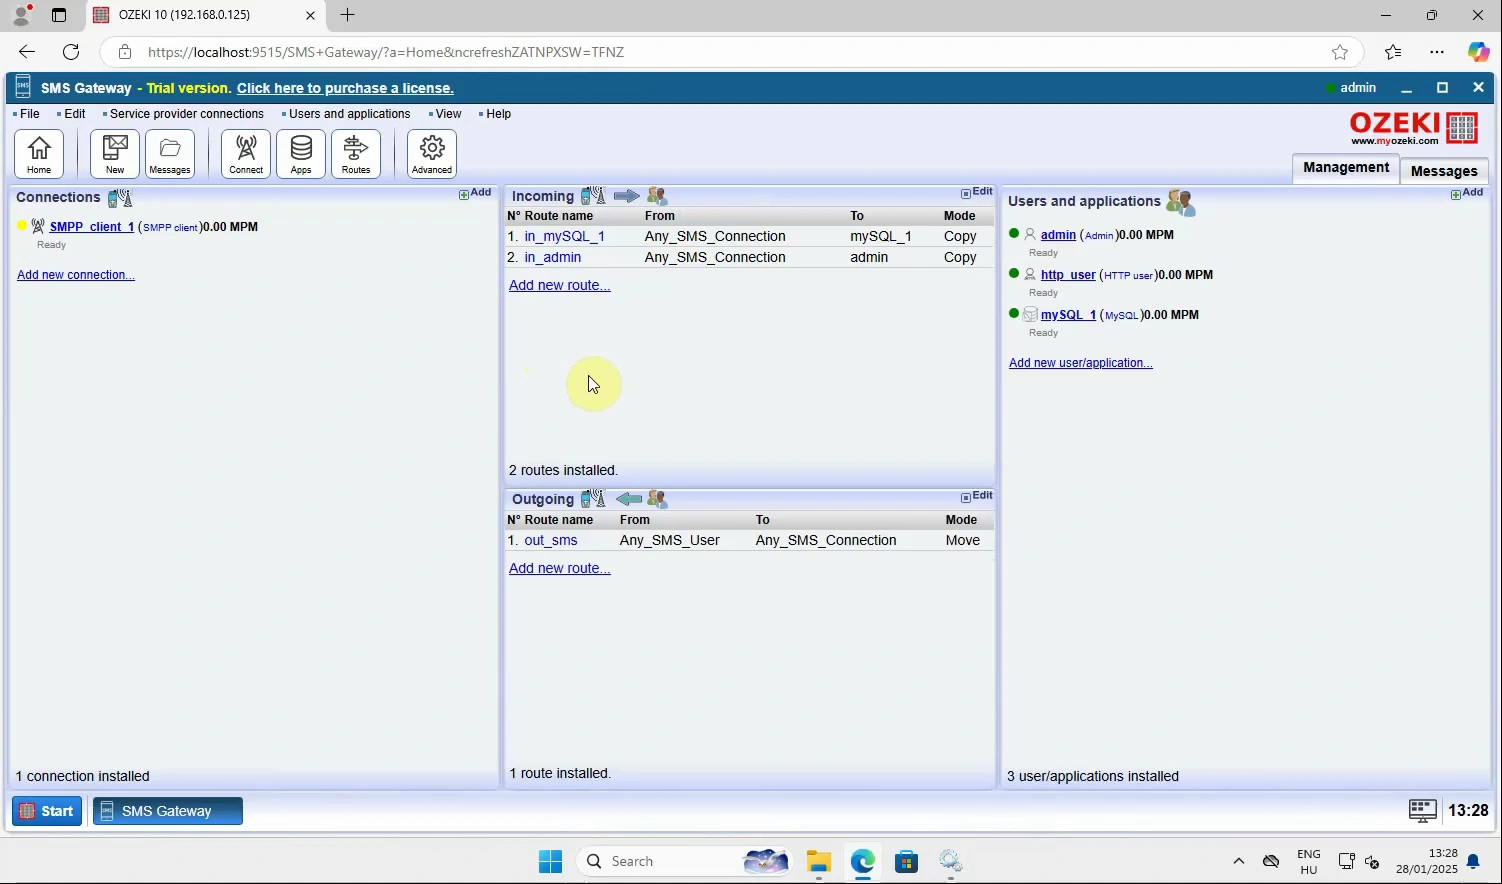Click the Connections panel phone-antenna icon

coord(120,198)
